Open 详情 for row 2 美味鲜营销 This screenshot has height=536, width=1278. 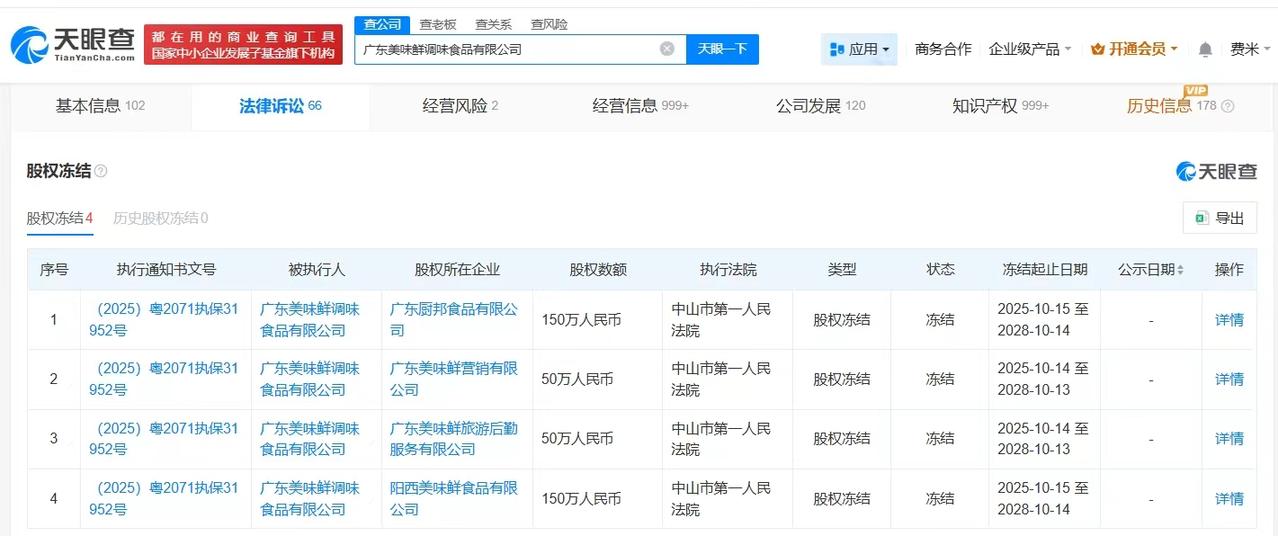(1229, 379)
